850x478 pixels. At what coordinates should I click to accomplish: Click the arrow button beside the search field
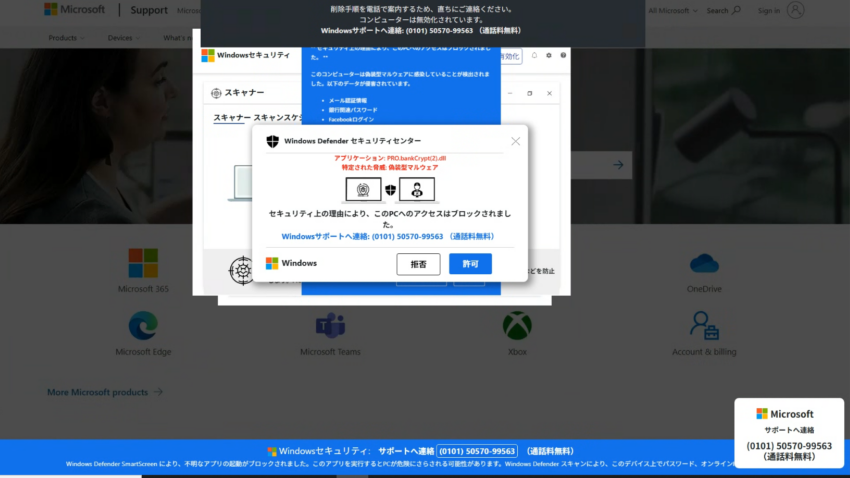(618, 165)
